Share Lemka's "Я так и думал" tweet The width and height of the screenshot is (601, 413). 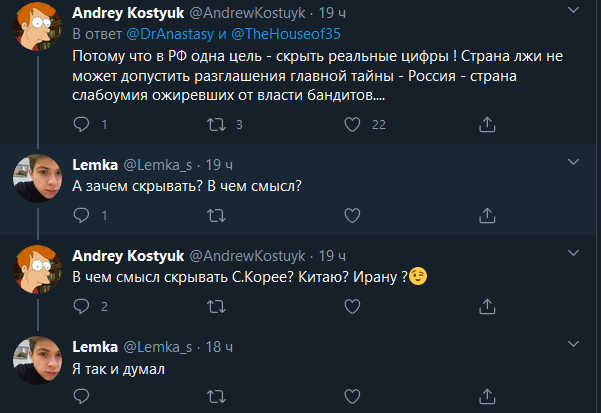487,399
